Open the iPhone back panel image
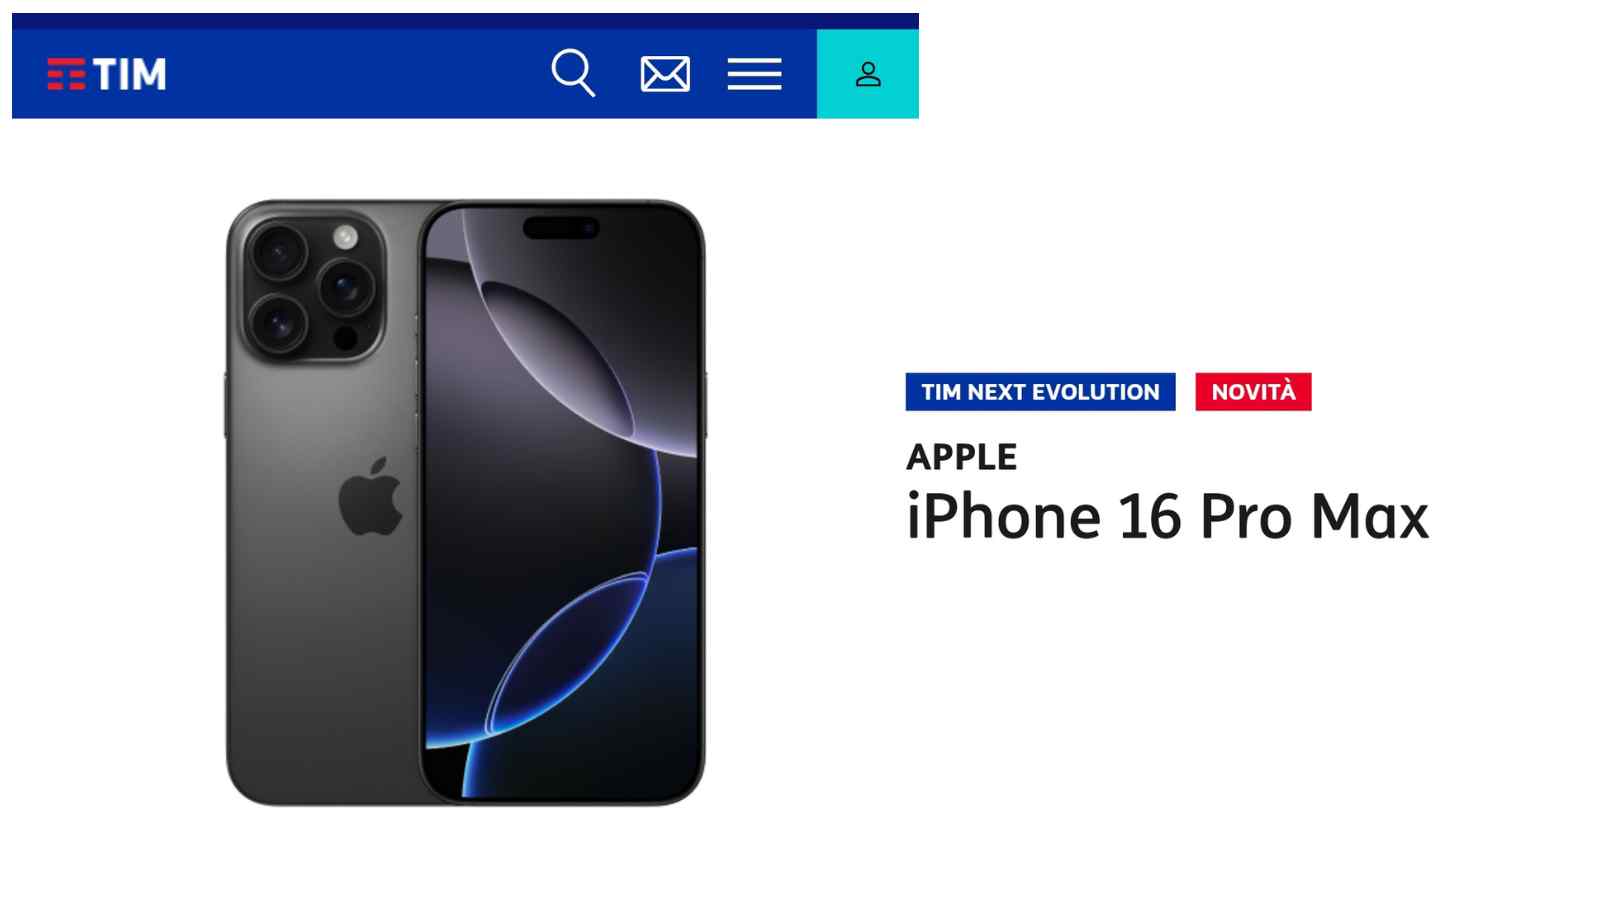1600x900 pixels. click(322, 503)
